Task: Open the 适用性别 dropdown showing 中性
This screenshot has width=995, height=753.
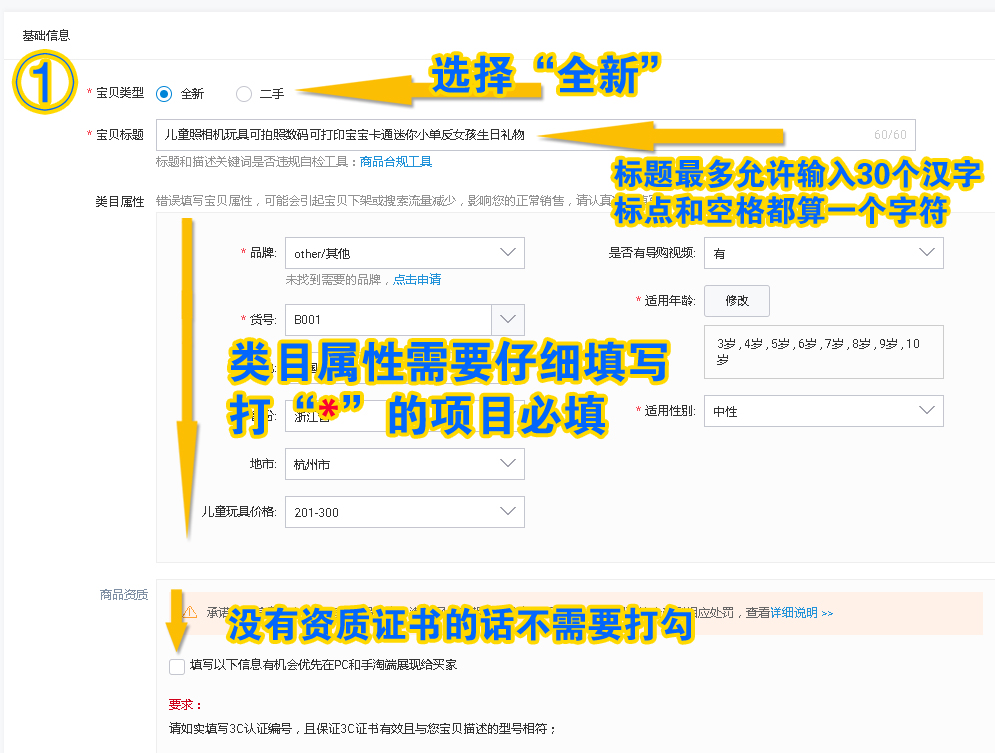Action: 823,411
